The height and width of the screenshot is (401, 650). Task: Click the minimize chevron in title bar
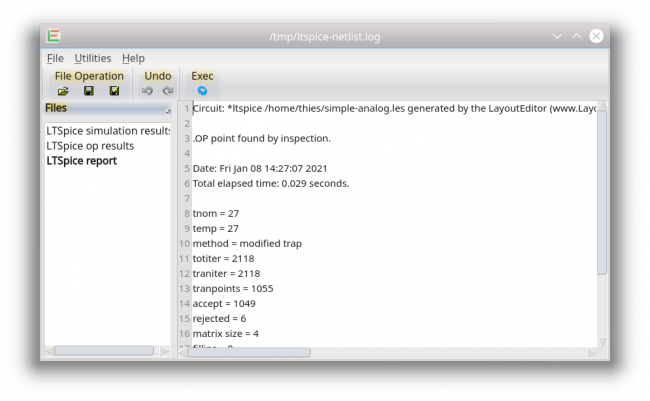point(557,36)
